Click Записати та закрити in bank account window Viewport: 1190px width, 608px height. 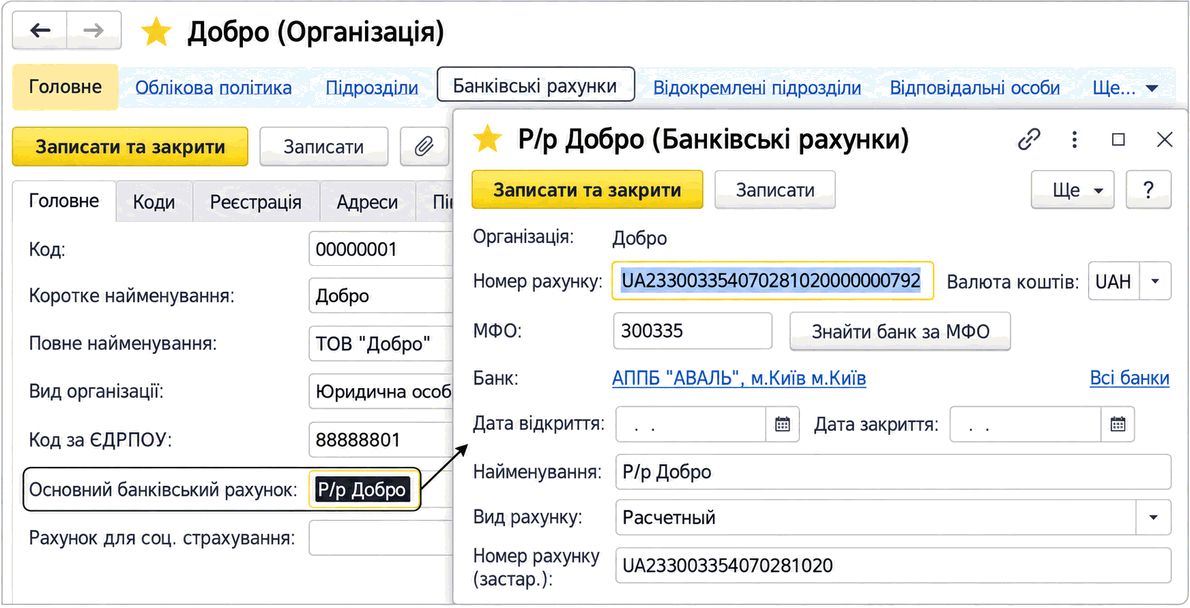[x=587, y=189]
